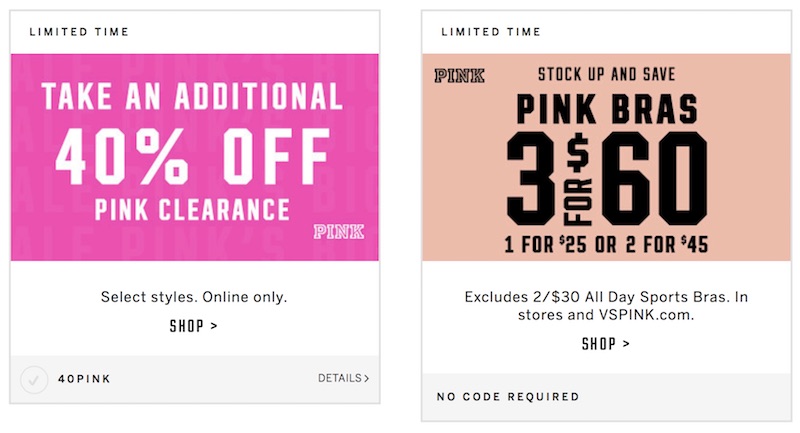The width and height of the screenshot is (800, 433).
Task: Click the chevron arrow next to DETAILS
Action: tap(366, 378)
